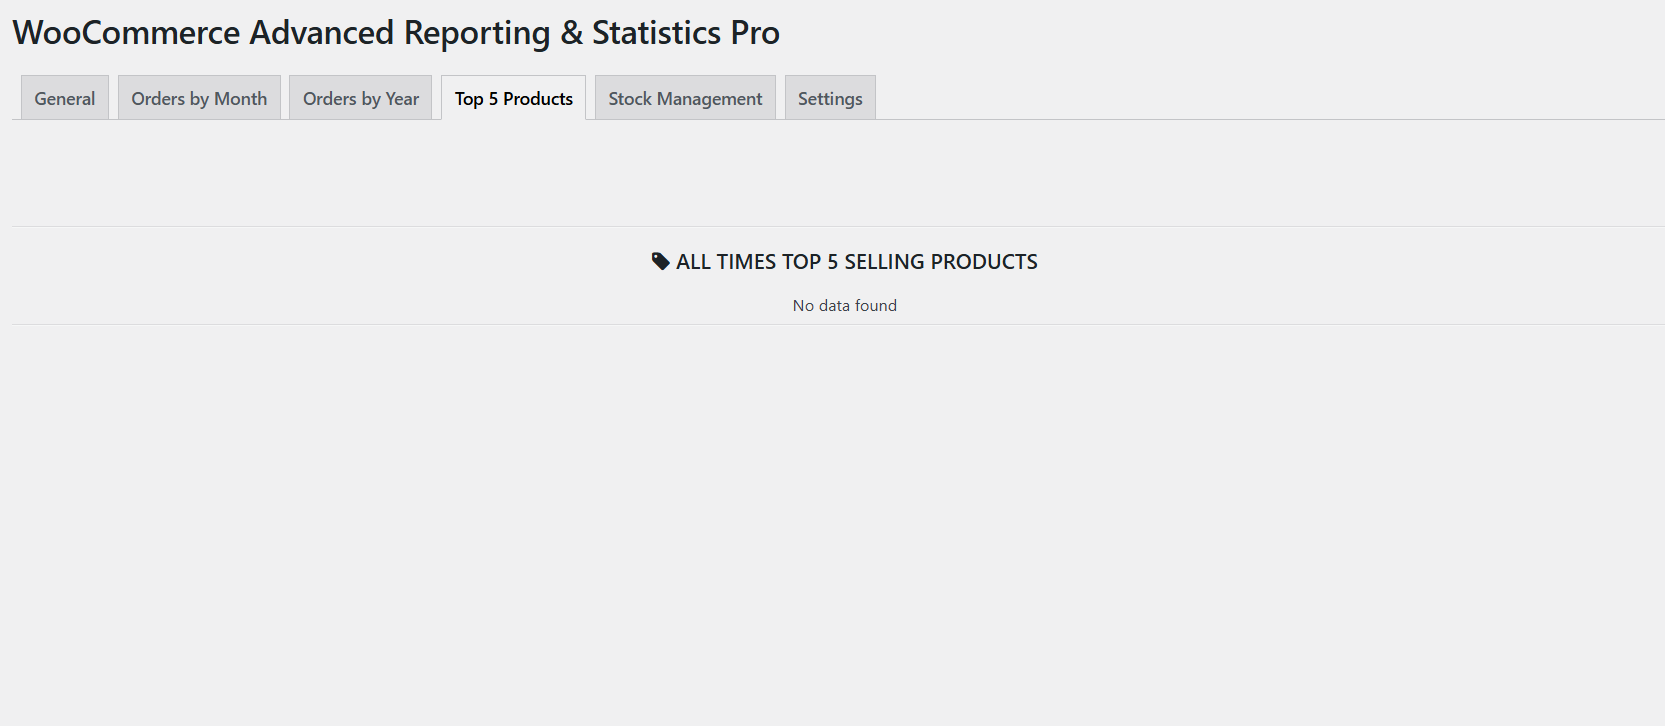Screen dimensions: 1665x726
Task: Click the Settings tab label
Action: [x=830, y=97]
